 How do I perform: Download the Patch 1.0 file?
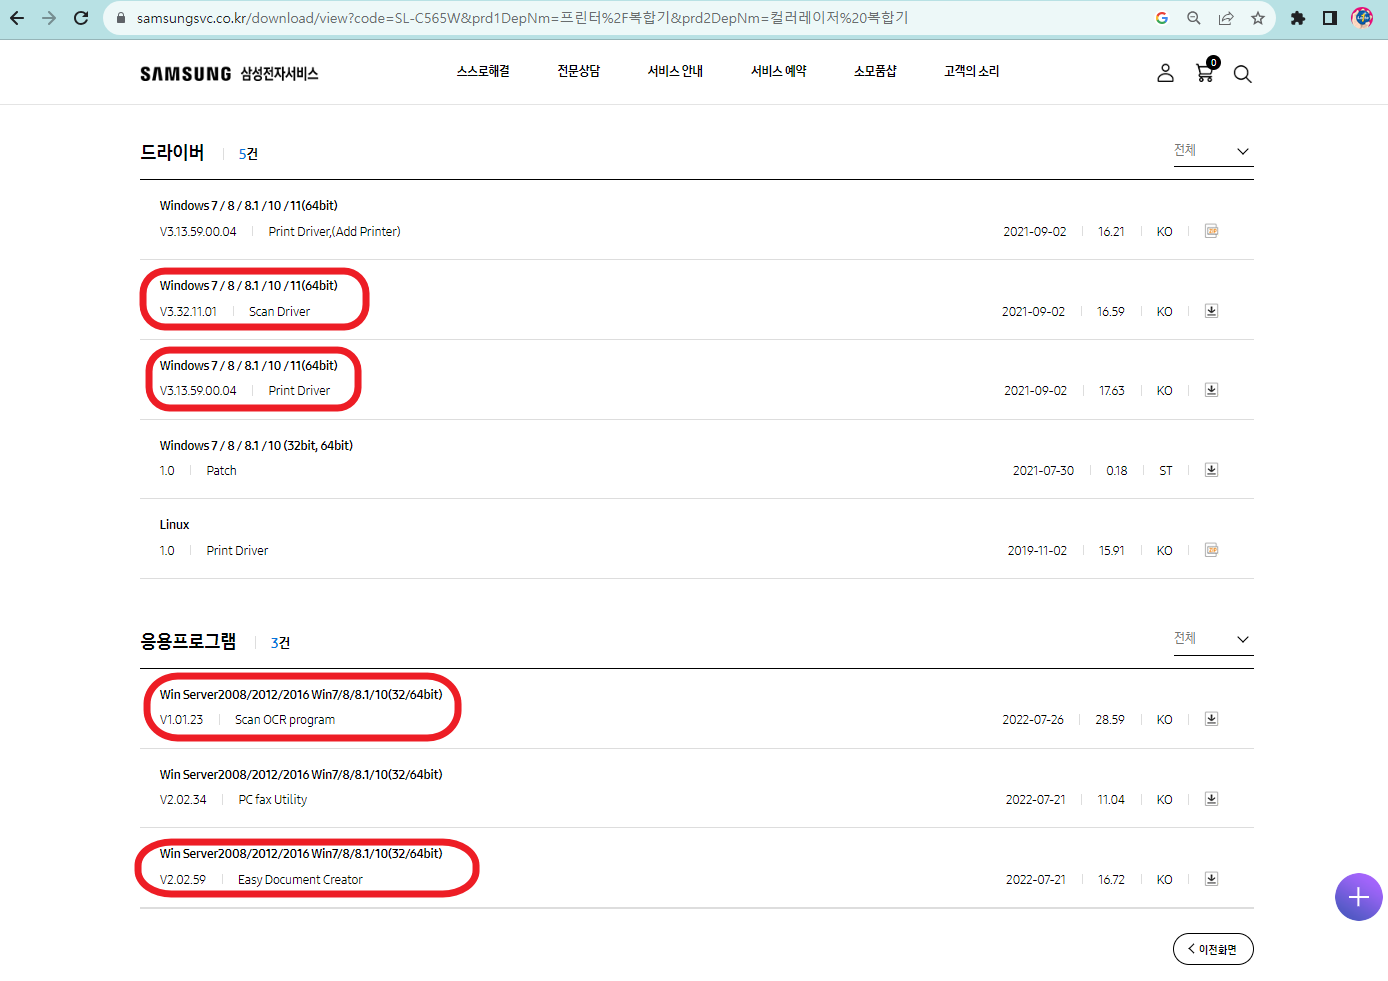pos(1211,470)
